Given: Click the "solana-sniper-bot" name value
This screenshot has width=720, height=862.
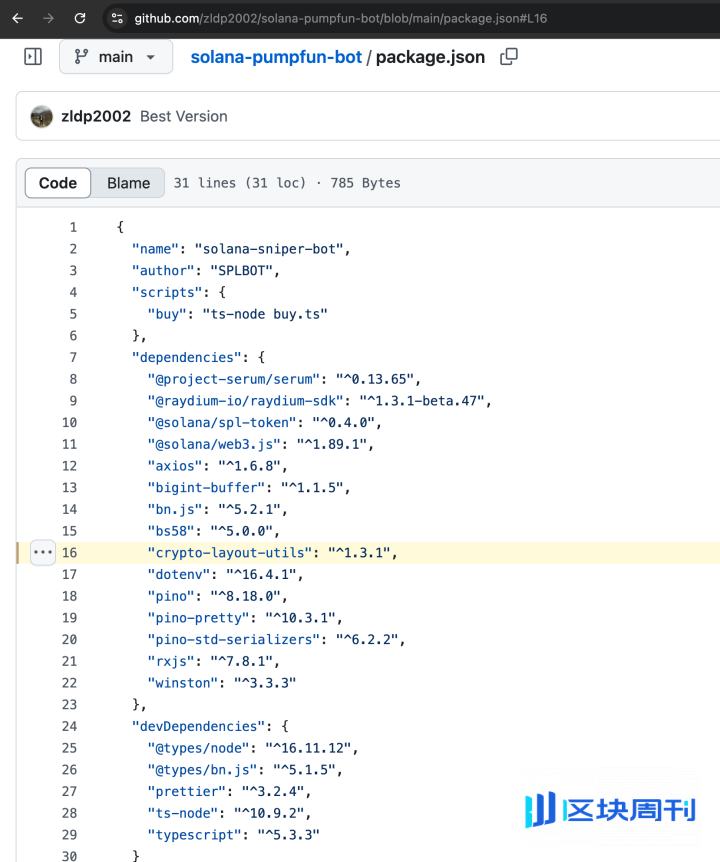Looking at the screenshot, I should [269, 249].
